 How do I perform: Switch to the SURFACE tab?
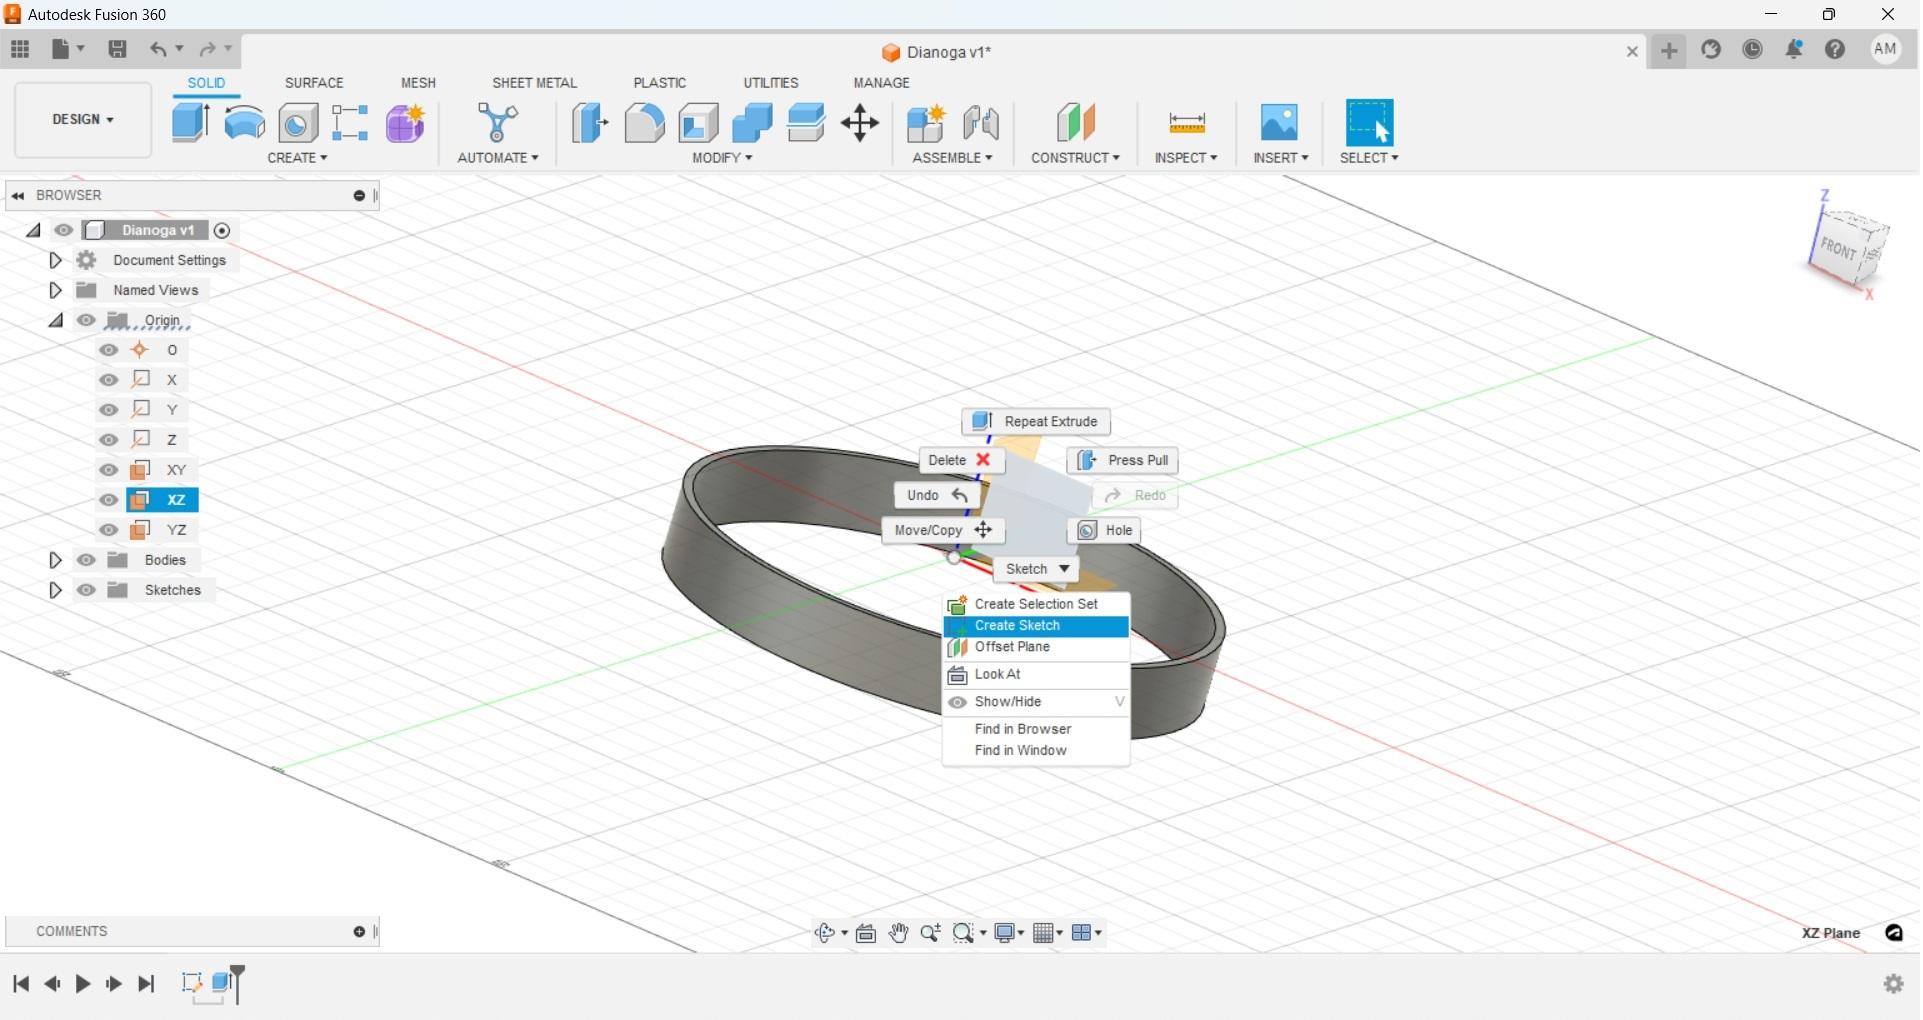point(314,83)
